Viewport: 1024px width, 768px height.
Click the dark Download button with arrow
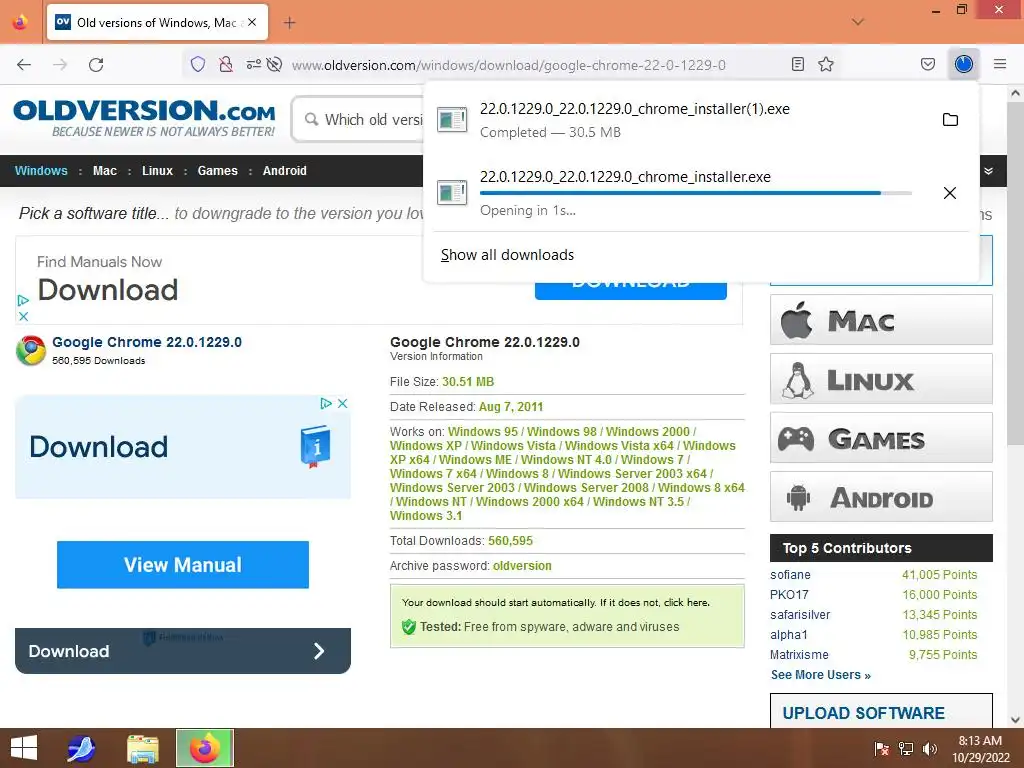pos(183,651)
